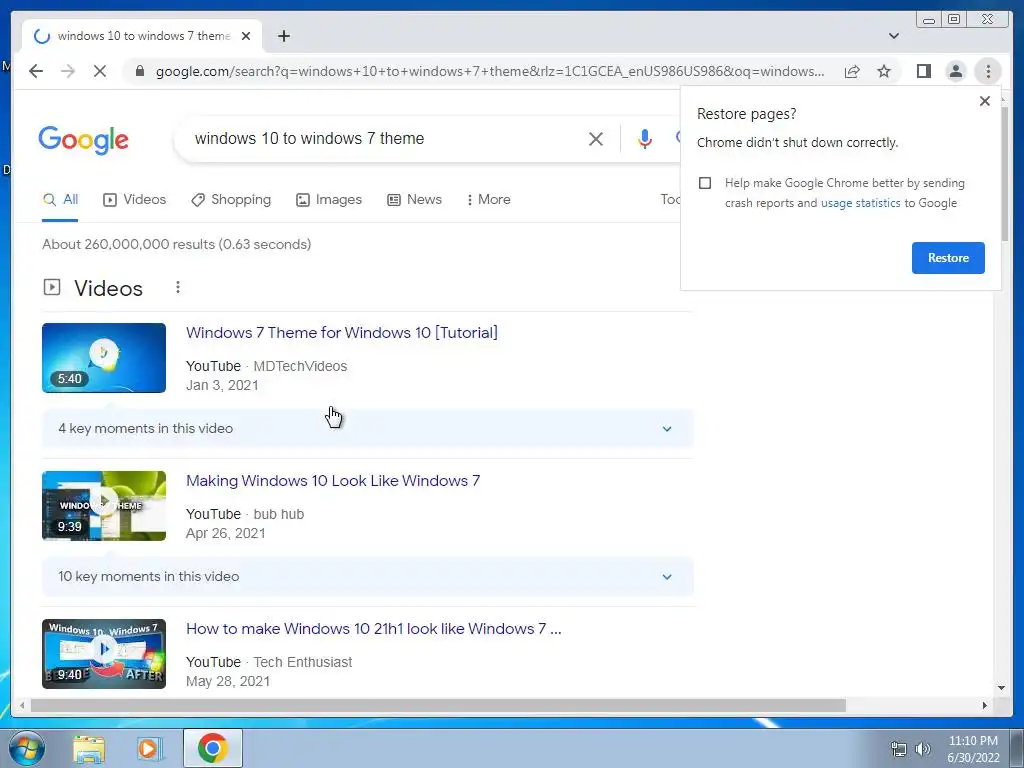This screenshot has height=768, width=1024.
Task: Switch to Videos results tab
Action: pos(135,200)
